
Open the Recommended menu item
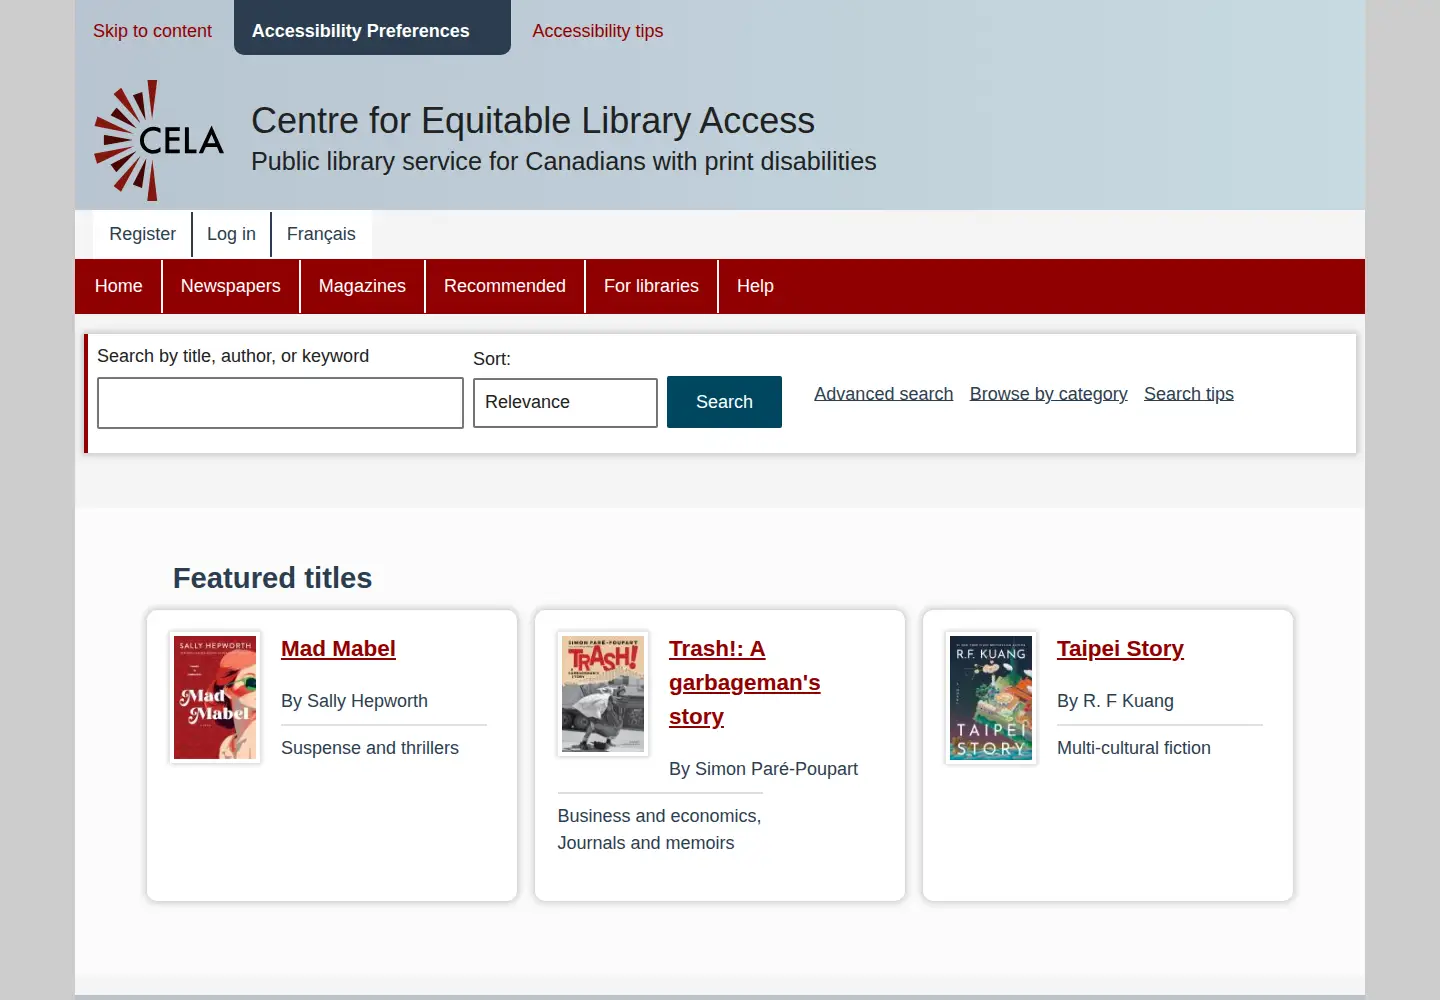coord(505,286)
